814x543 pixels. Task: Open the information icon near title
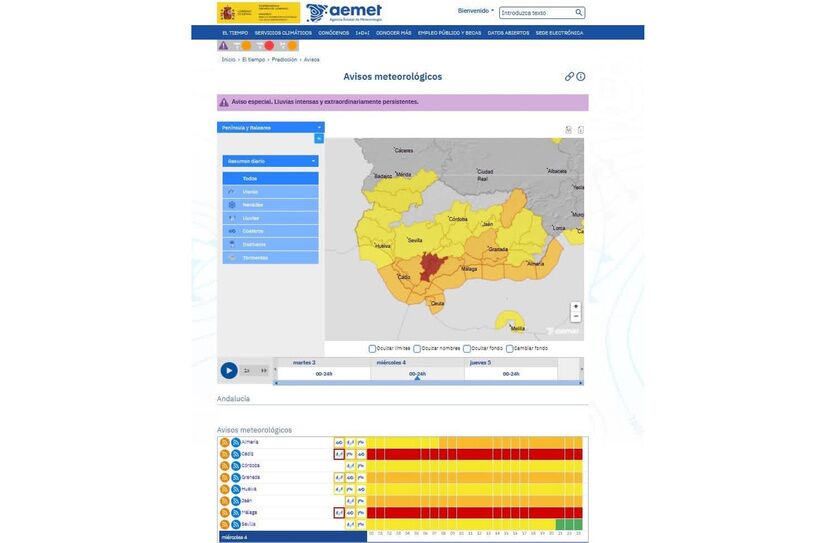tap(581, 76)
